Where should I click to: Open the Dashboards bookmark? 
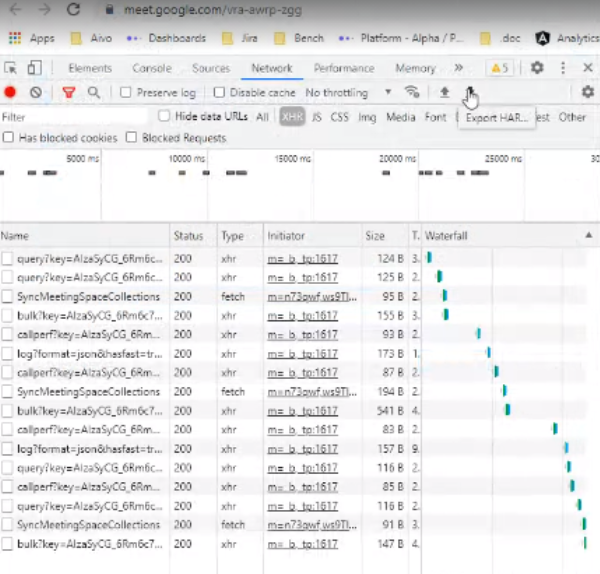[166, 38]
